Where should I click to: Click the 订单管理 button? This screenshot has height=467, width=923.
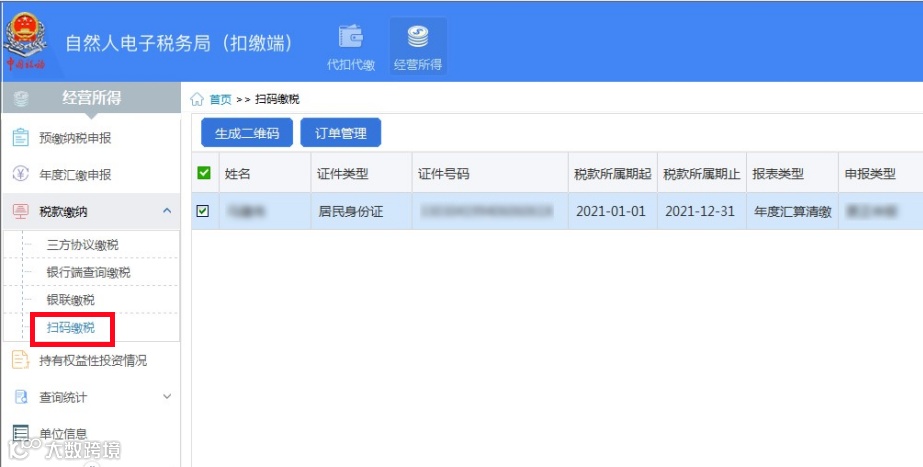pyautogui.click(x=341, y=133)
